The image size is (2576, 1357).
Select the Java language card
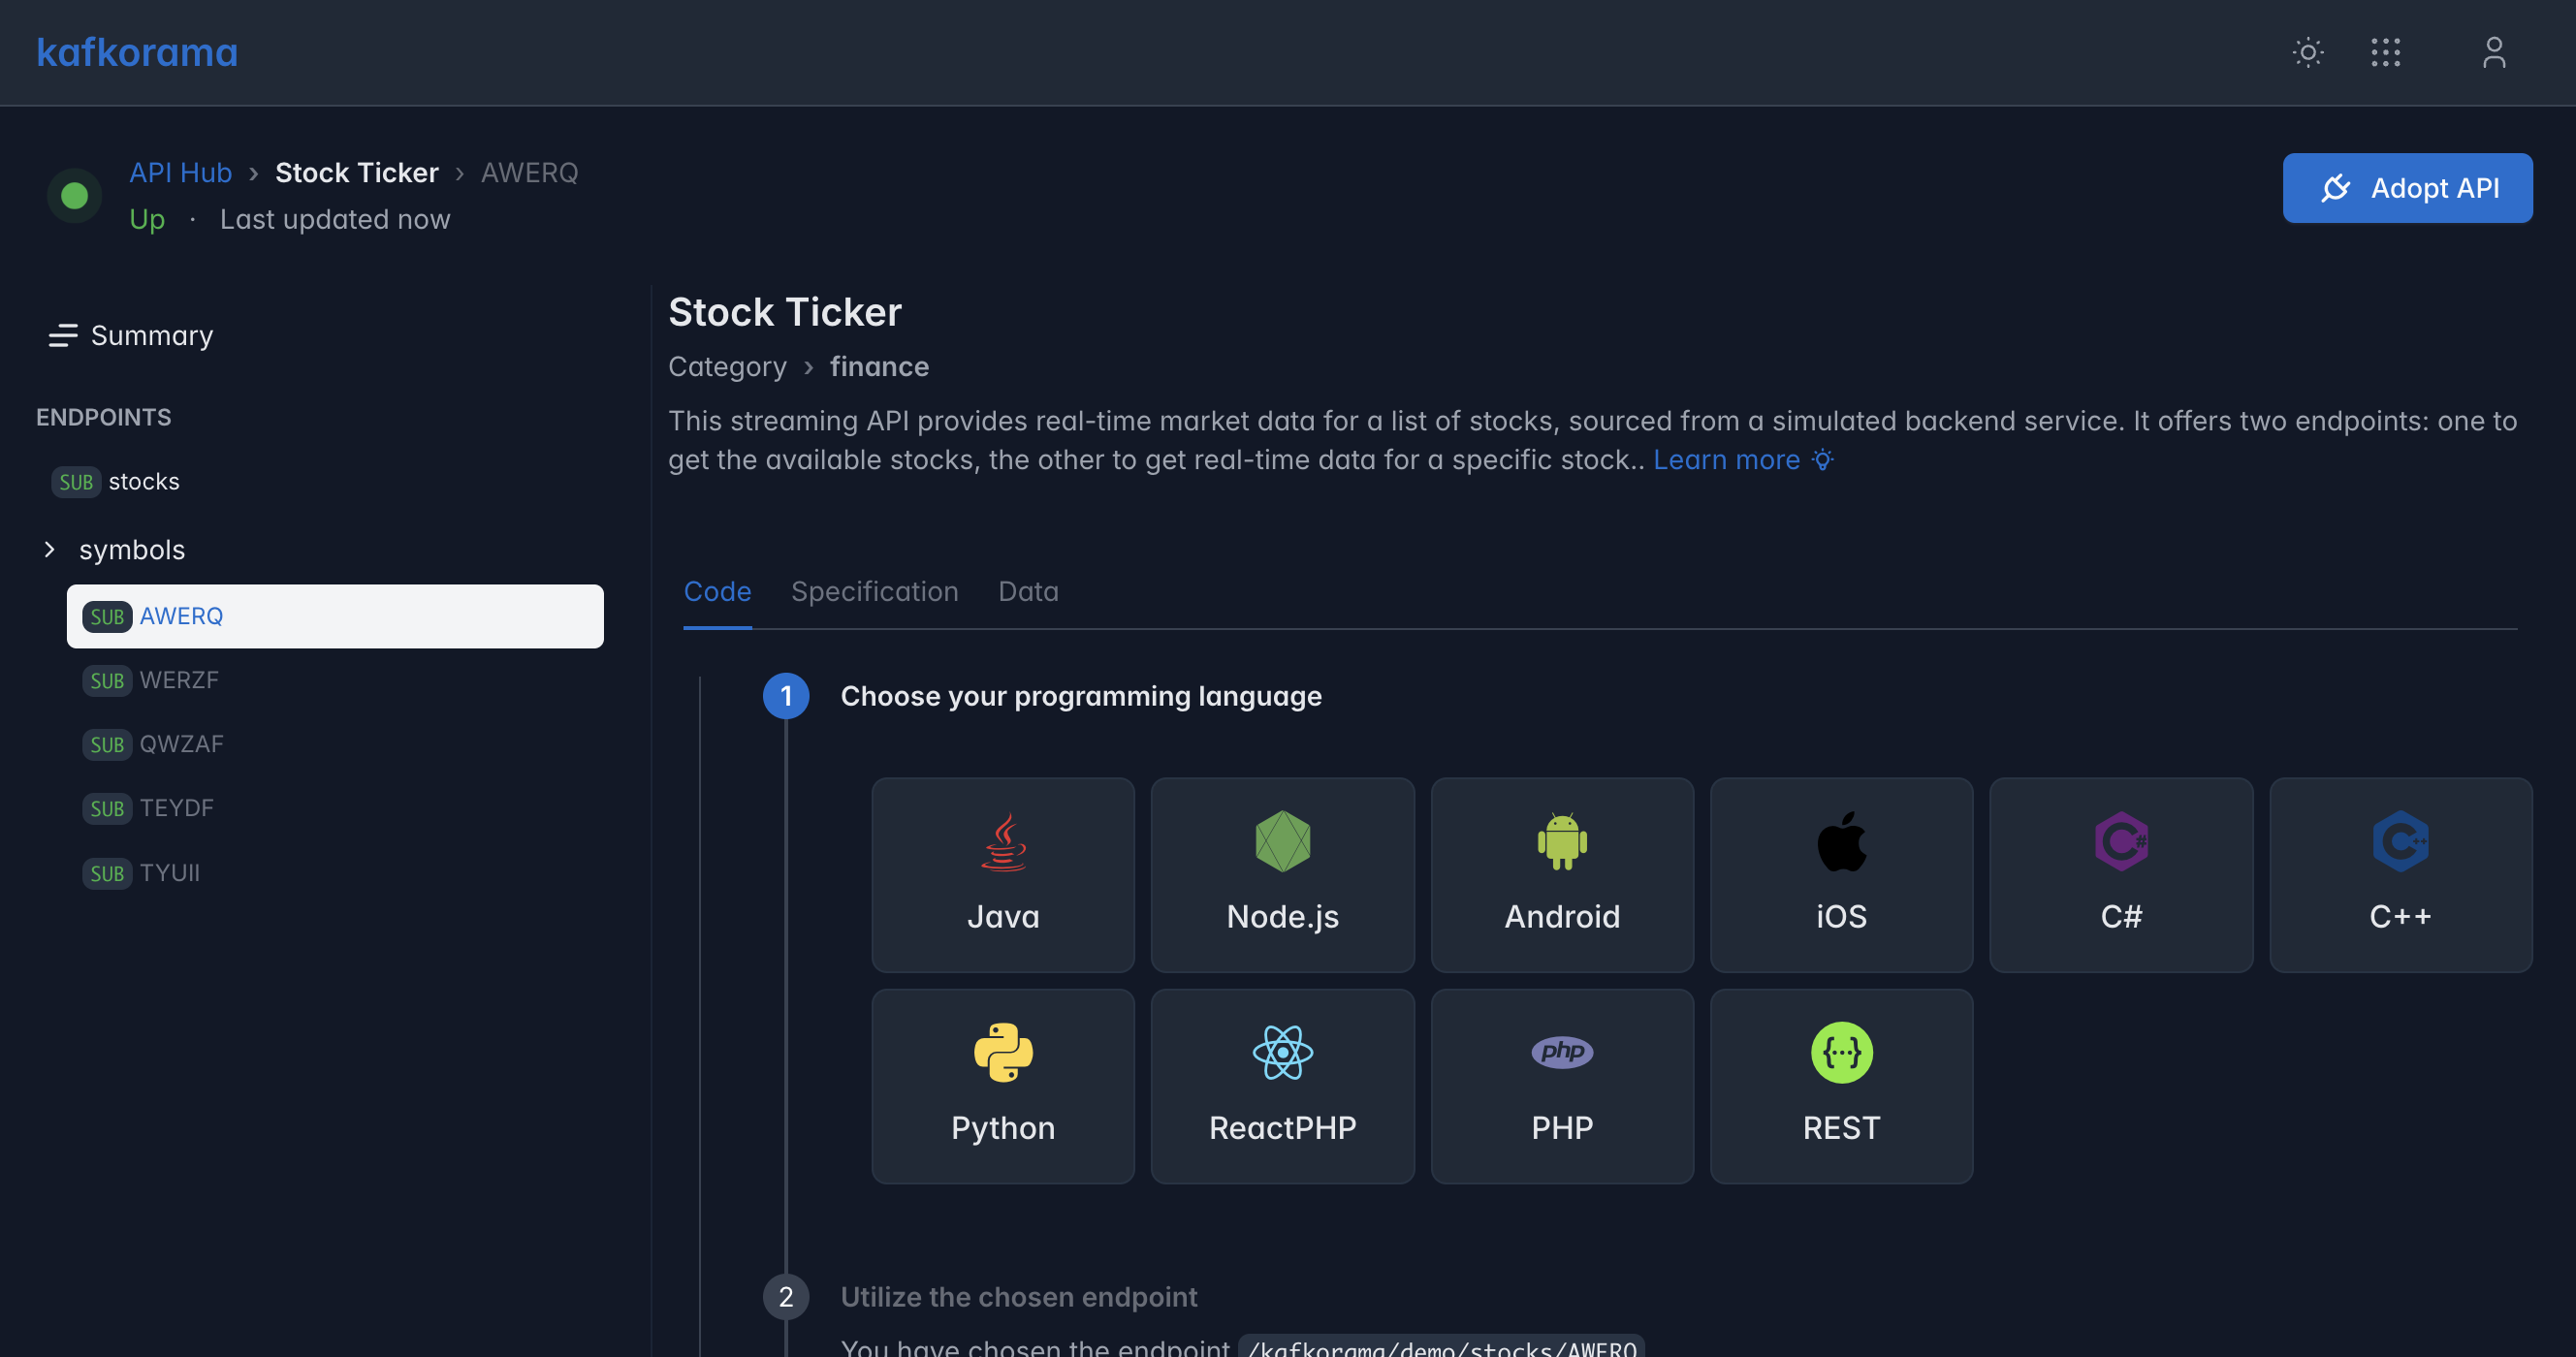click(1003, 875)
